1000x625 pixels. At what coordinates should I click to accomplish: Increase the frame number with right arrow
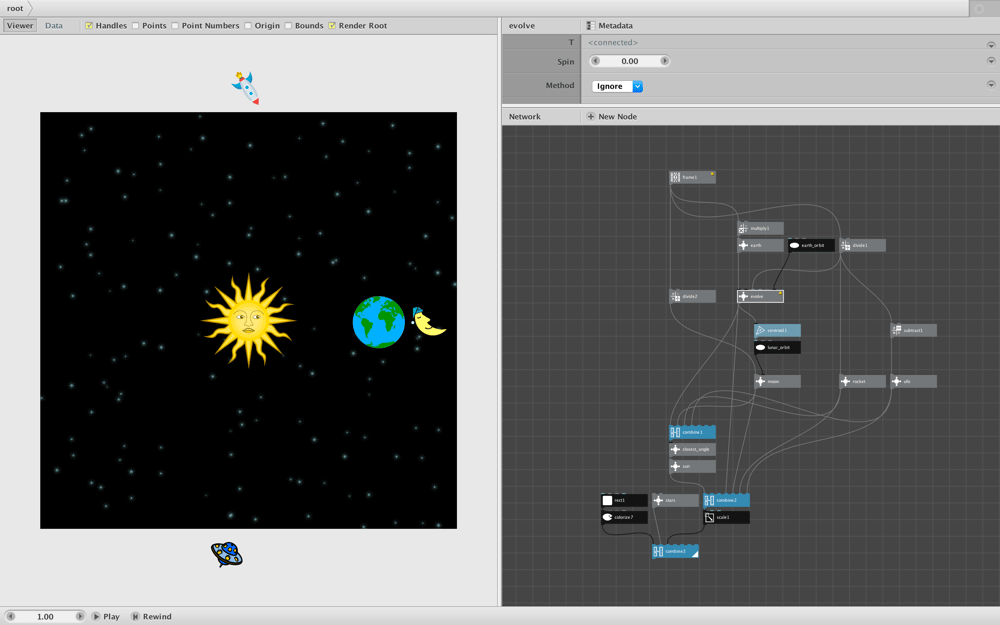[x=80, y=617]
